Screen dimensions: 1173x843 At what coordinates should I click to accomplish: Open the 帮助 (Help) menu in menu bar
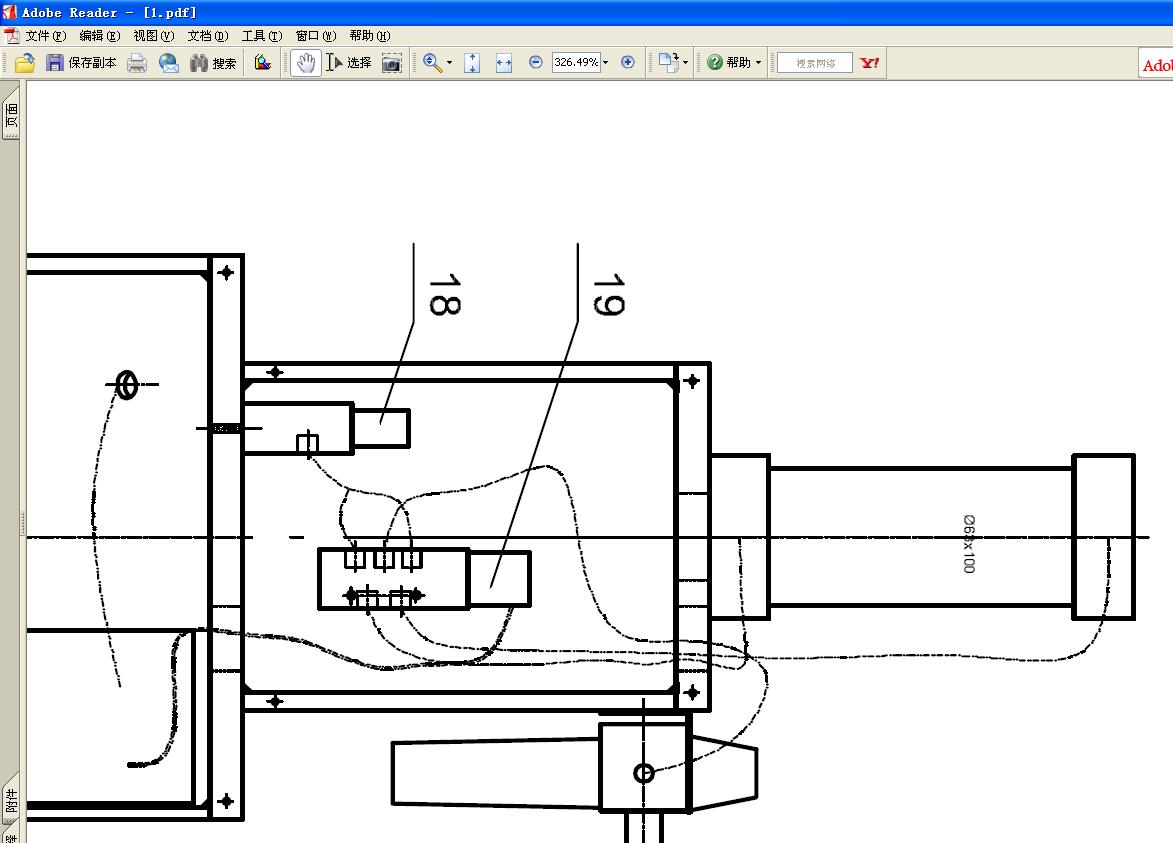(370, 36)
